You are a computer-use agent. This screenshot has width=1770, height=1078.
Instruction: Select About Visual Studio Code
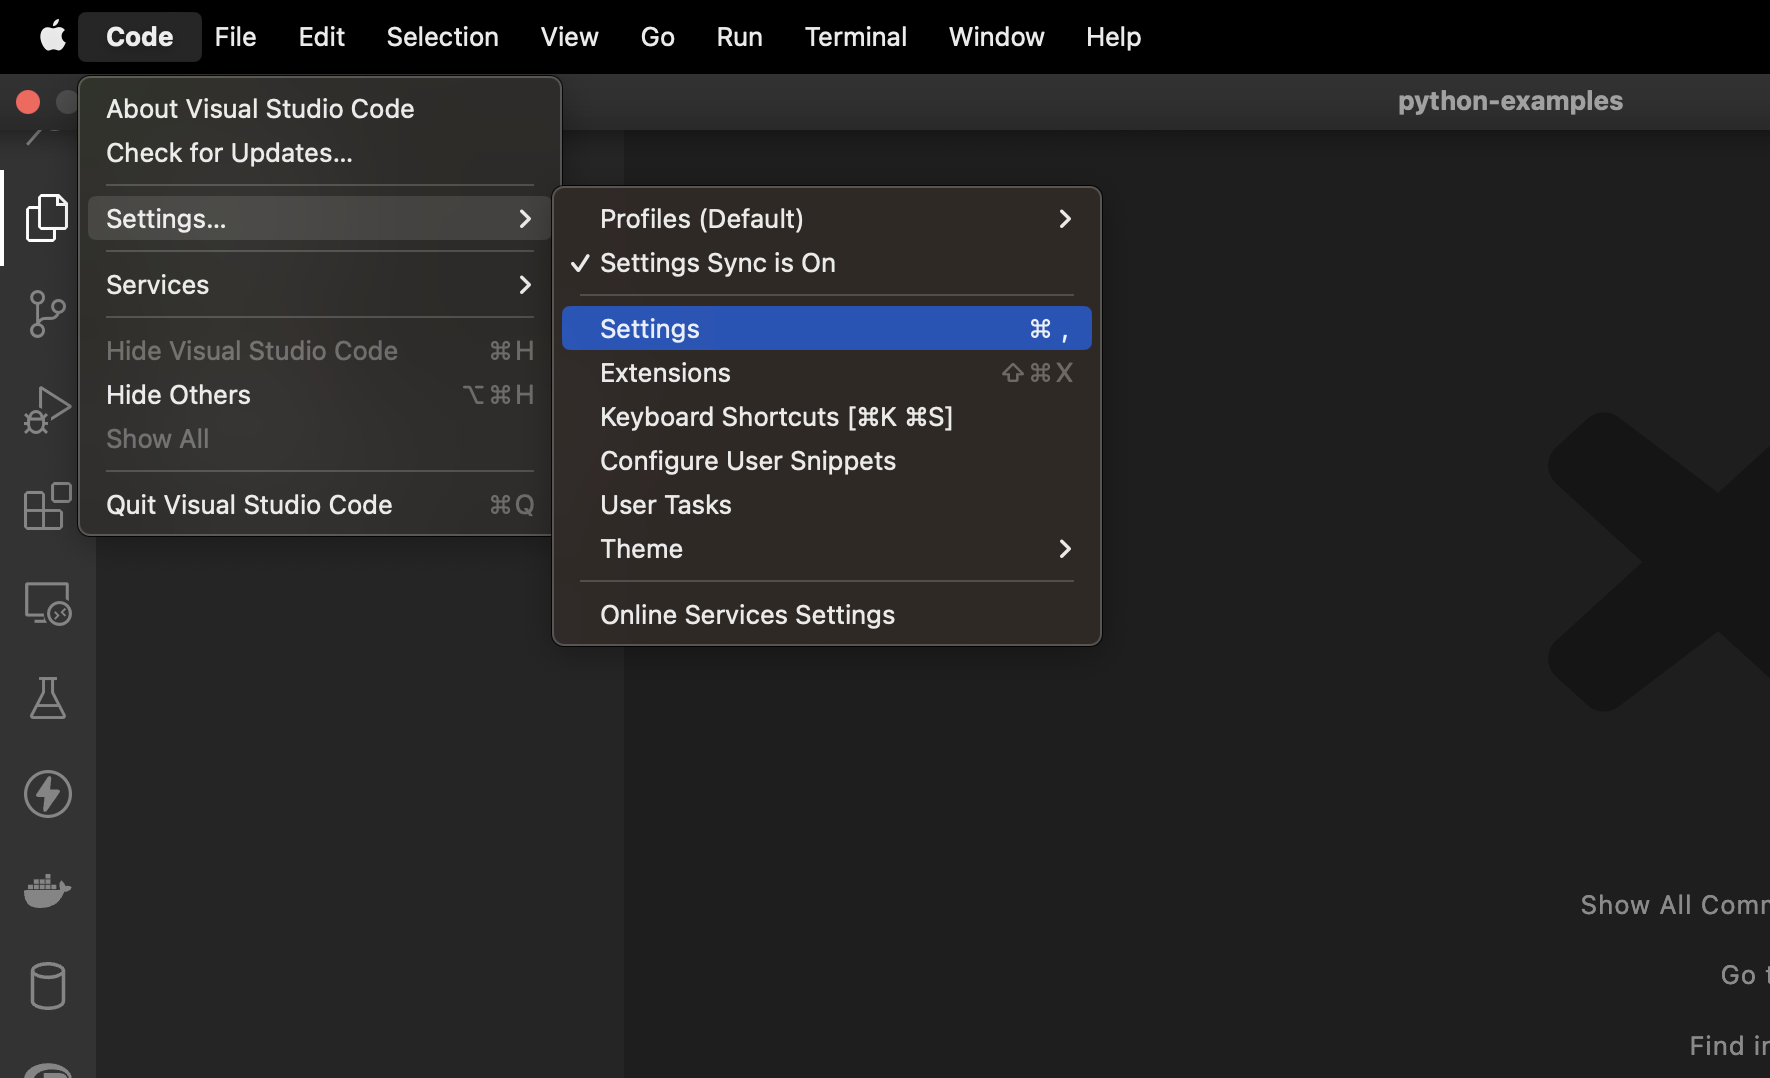pos(319,109)
